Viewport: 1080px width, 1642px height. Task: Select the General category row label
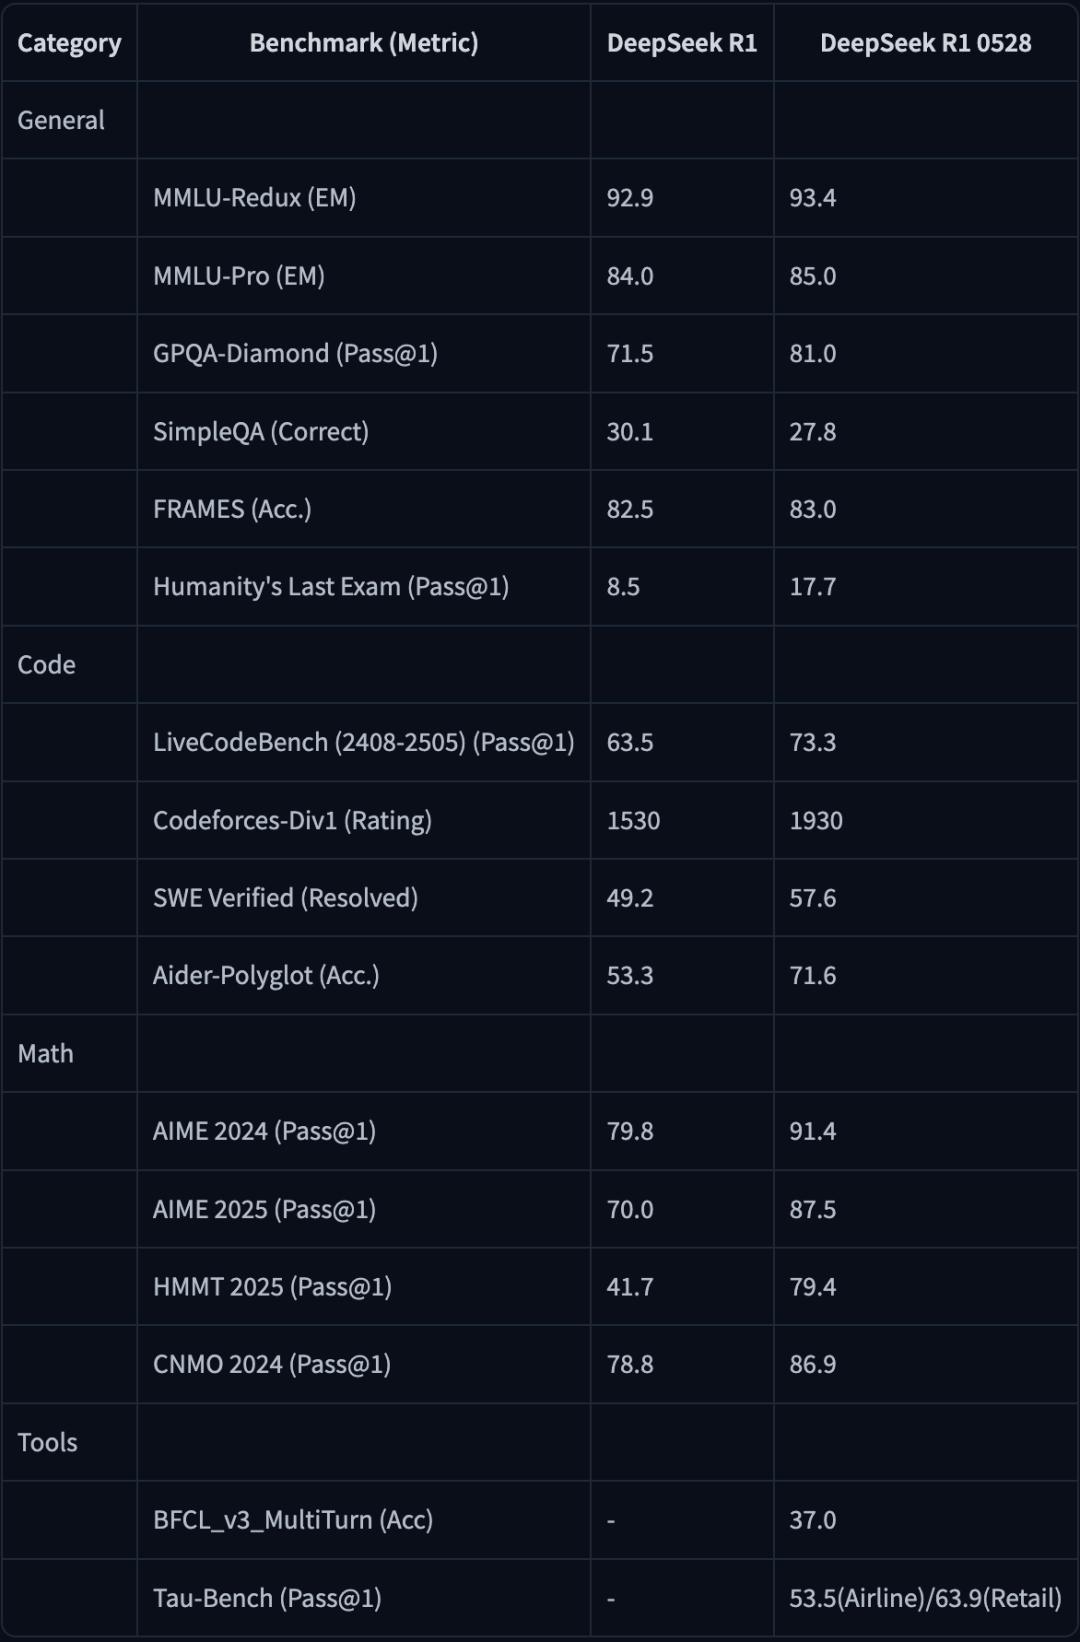[61, 120]
